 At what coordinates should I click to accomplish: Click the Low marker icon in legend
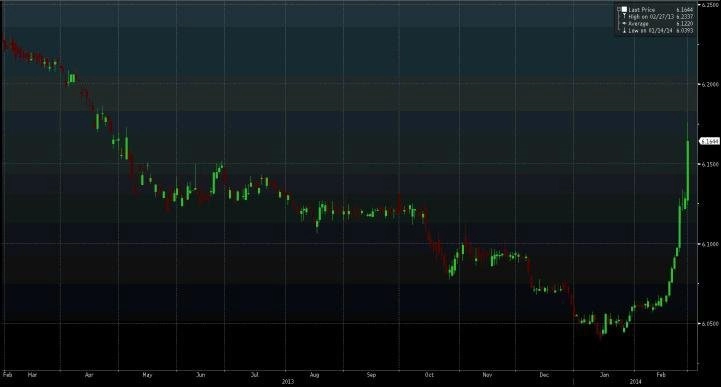point(624,30)
